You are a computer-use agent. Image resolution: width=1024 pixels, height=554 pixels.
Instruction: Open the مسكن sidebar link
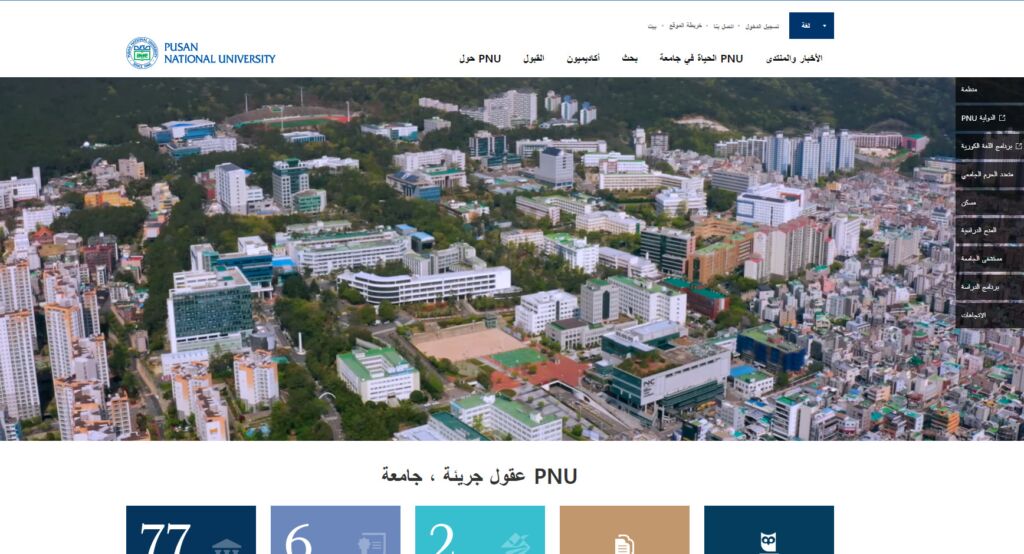[x=969, y=203]
